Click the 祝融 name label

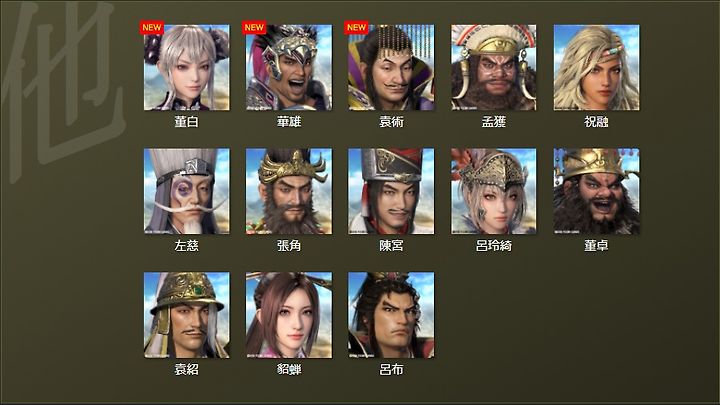[x=596, y=122]
